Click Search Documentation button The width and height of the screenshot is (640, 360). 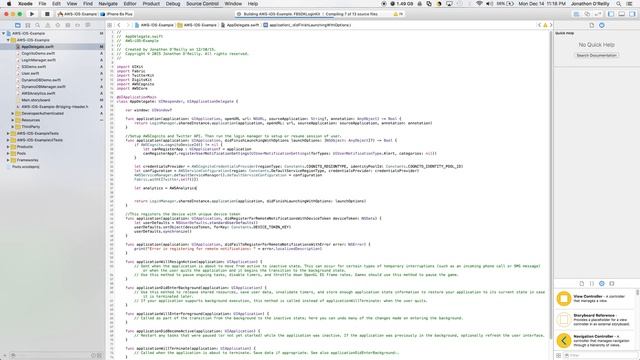tap(596, 55)
